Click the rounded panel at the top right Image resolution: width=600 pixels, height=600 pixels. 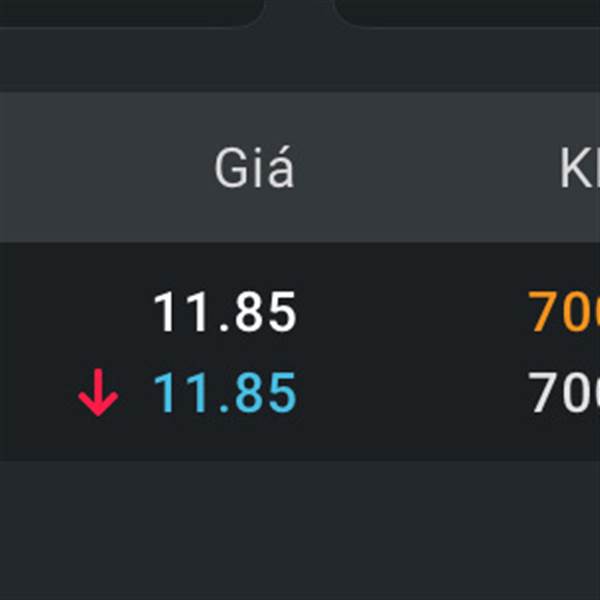coord(470,10)
